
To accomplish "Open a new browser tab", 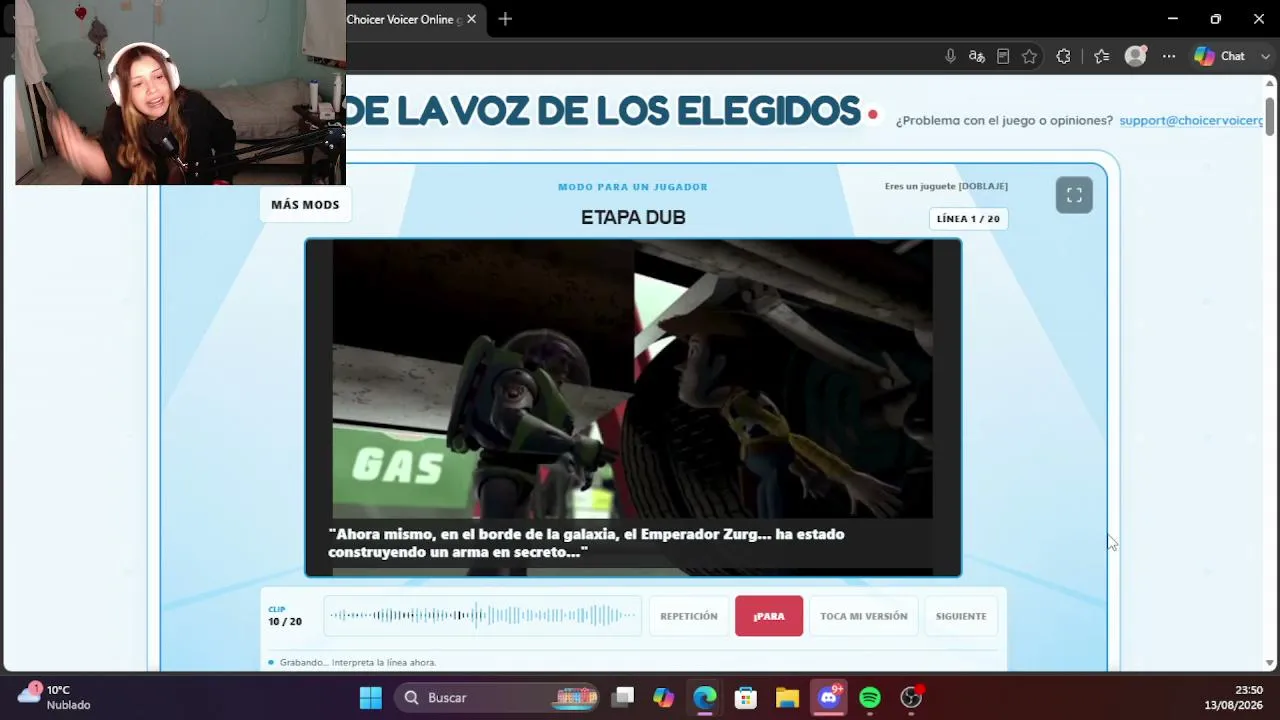I will click(x=505, y=19).
